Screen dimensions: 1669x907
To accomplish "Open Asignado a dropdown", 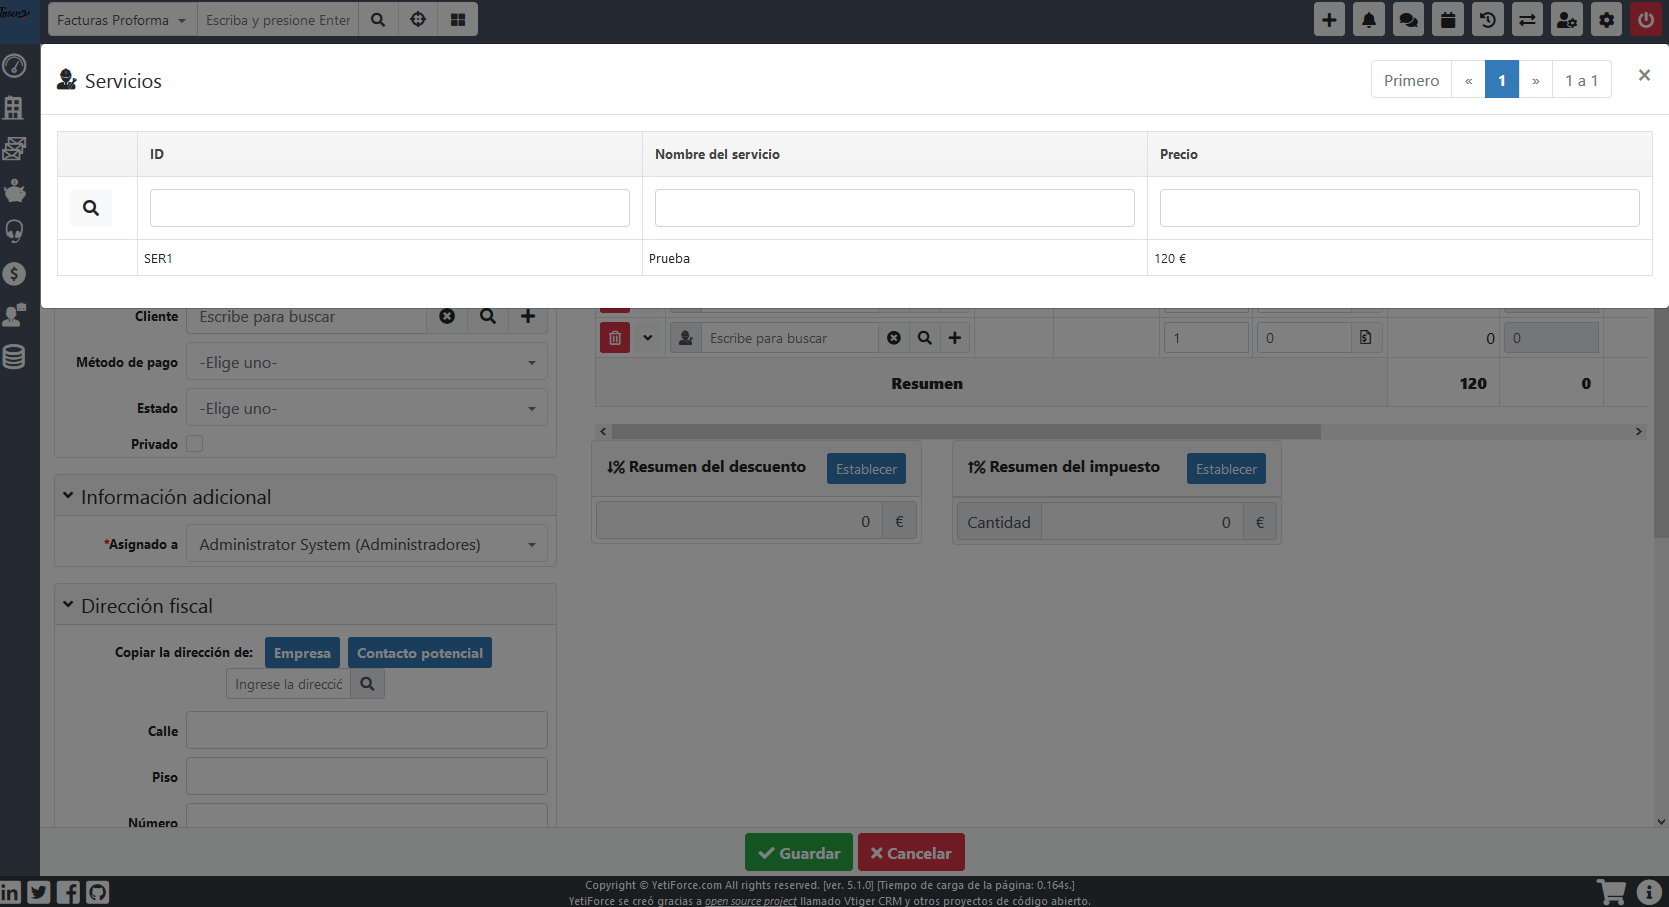I will (367, 544).
